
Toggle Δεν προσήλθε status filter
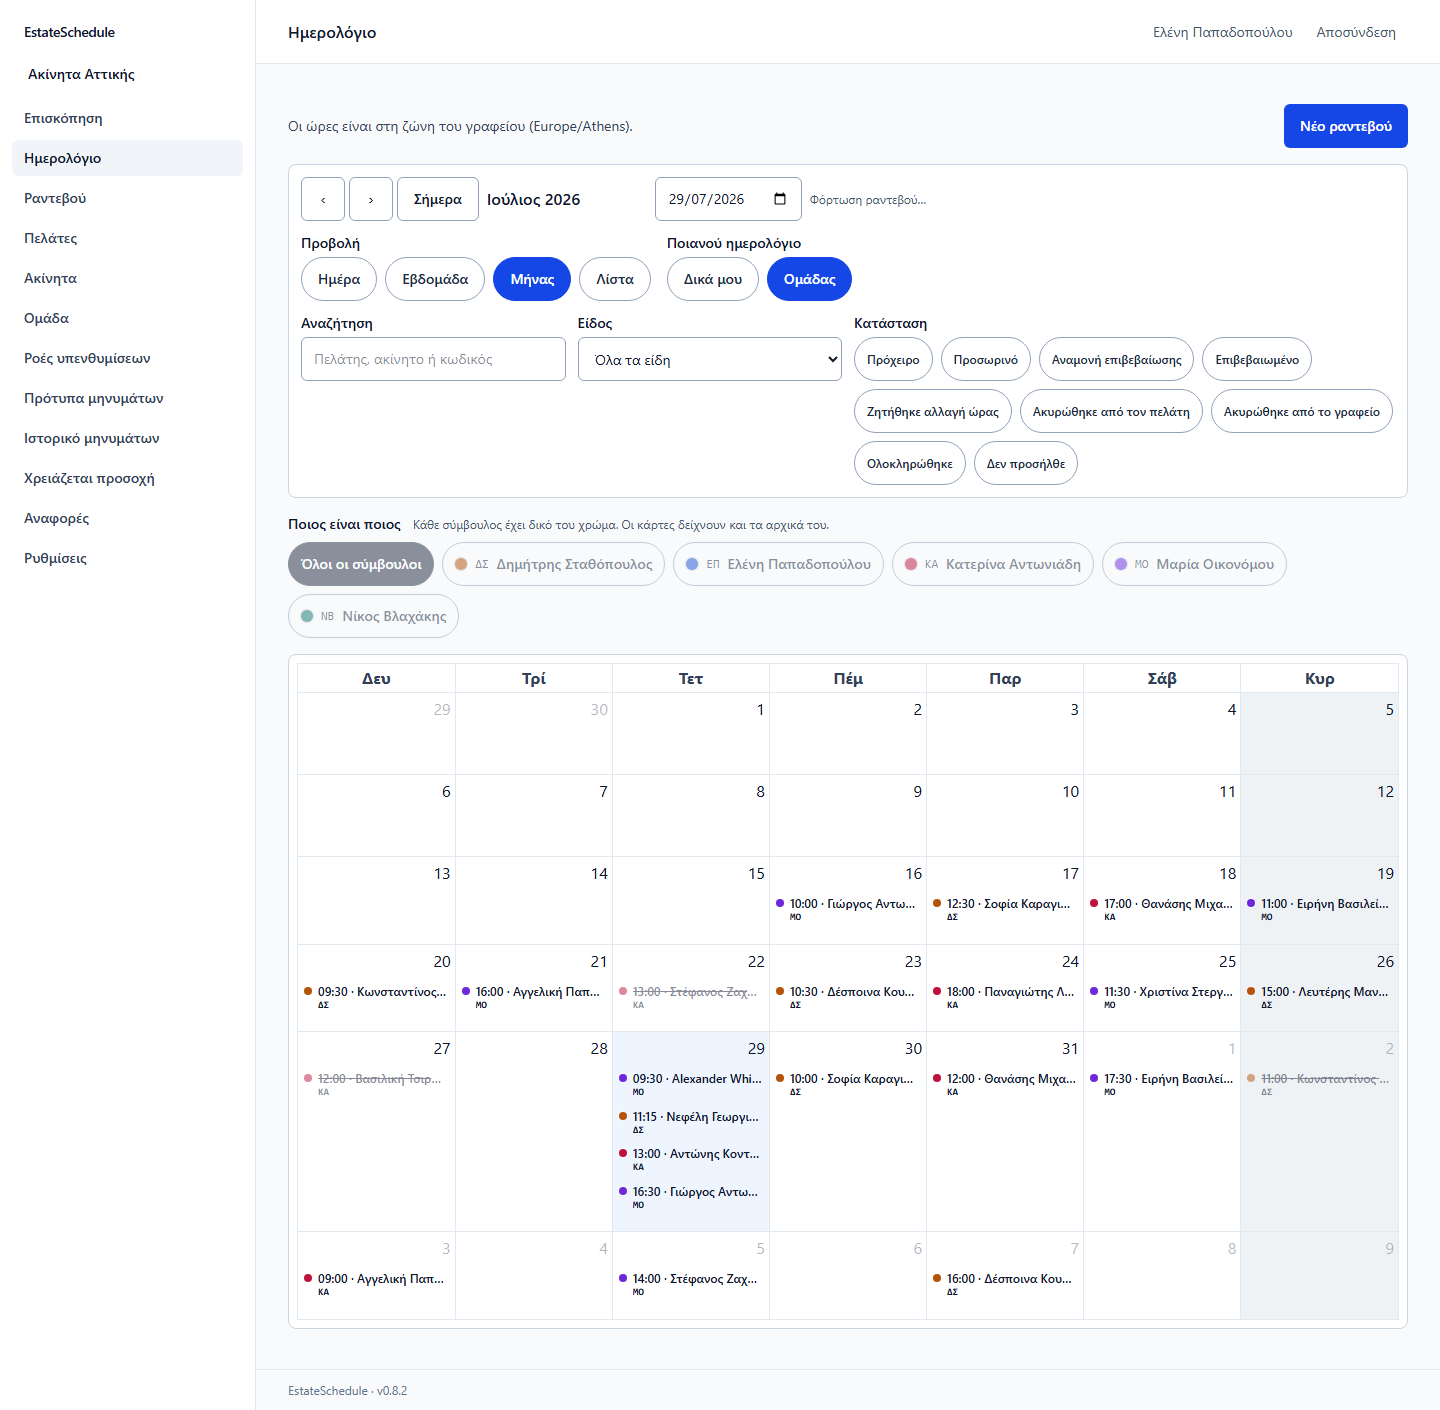point(1026,463)
